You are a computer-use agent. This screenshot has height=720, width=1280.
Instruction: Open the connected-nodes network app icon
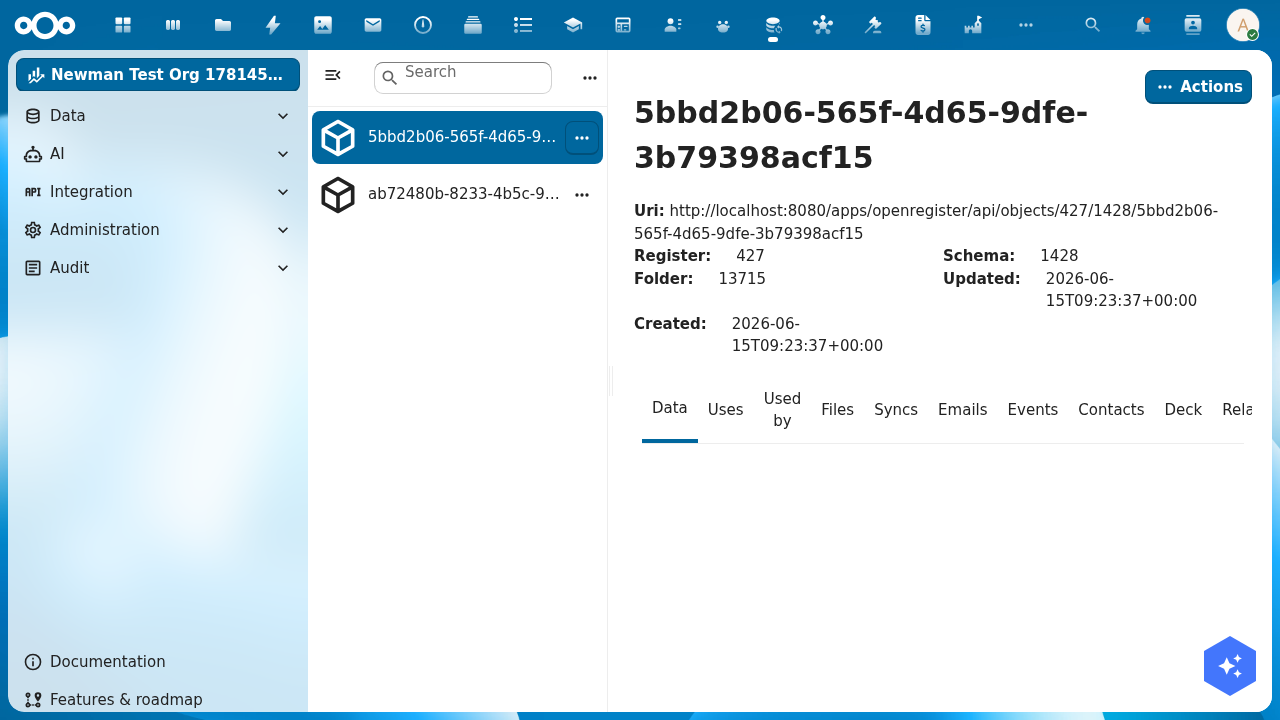pos(823,25)
